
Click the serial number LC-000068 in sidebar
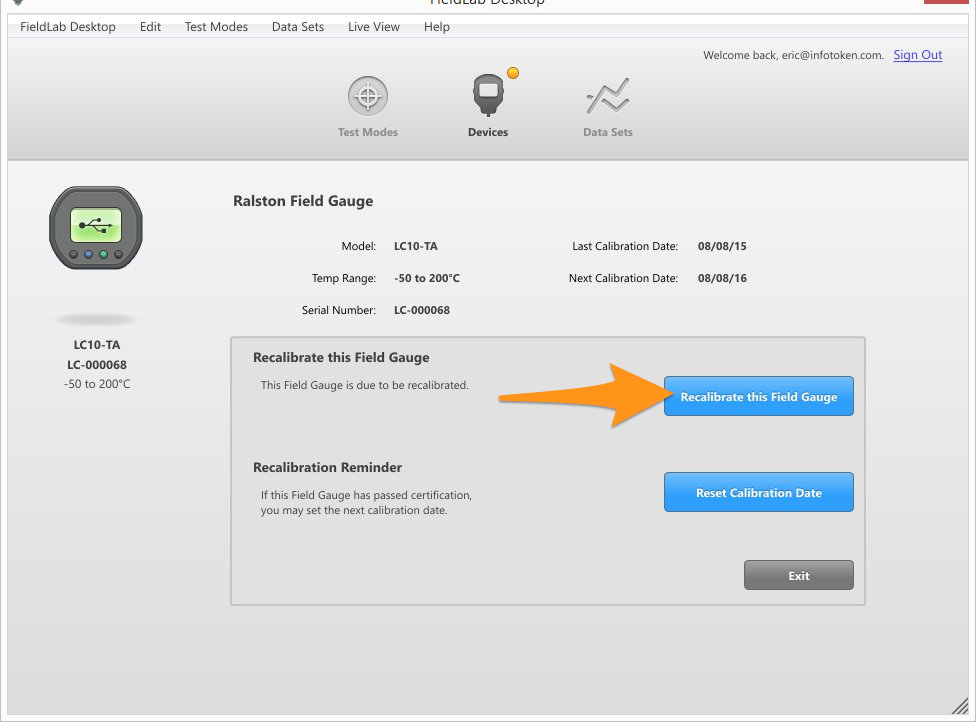[96, 365]
